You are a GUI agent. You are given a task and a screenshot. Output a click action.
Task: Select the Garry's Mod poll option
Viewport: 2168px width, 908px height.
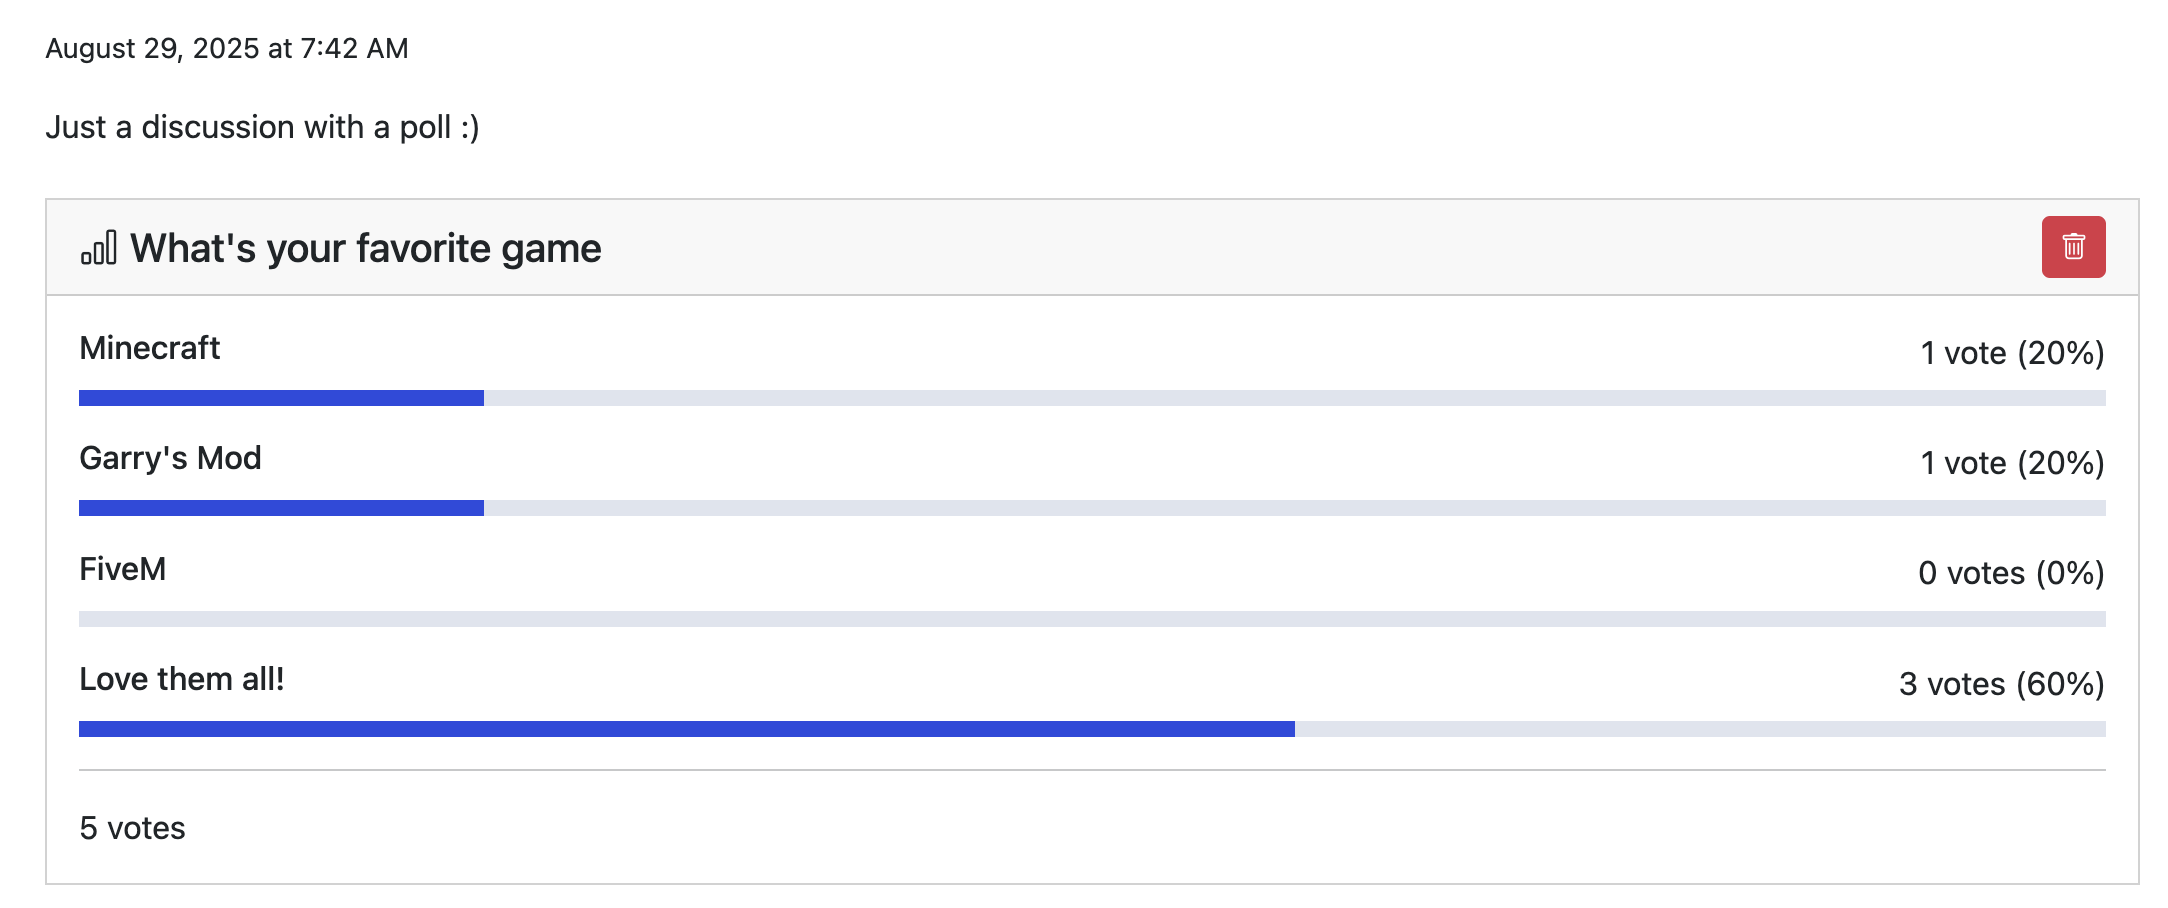pyautogui.click(x=170, y=458)
